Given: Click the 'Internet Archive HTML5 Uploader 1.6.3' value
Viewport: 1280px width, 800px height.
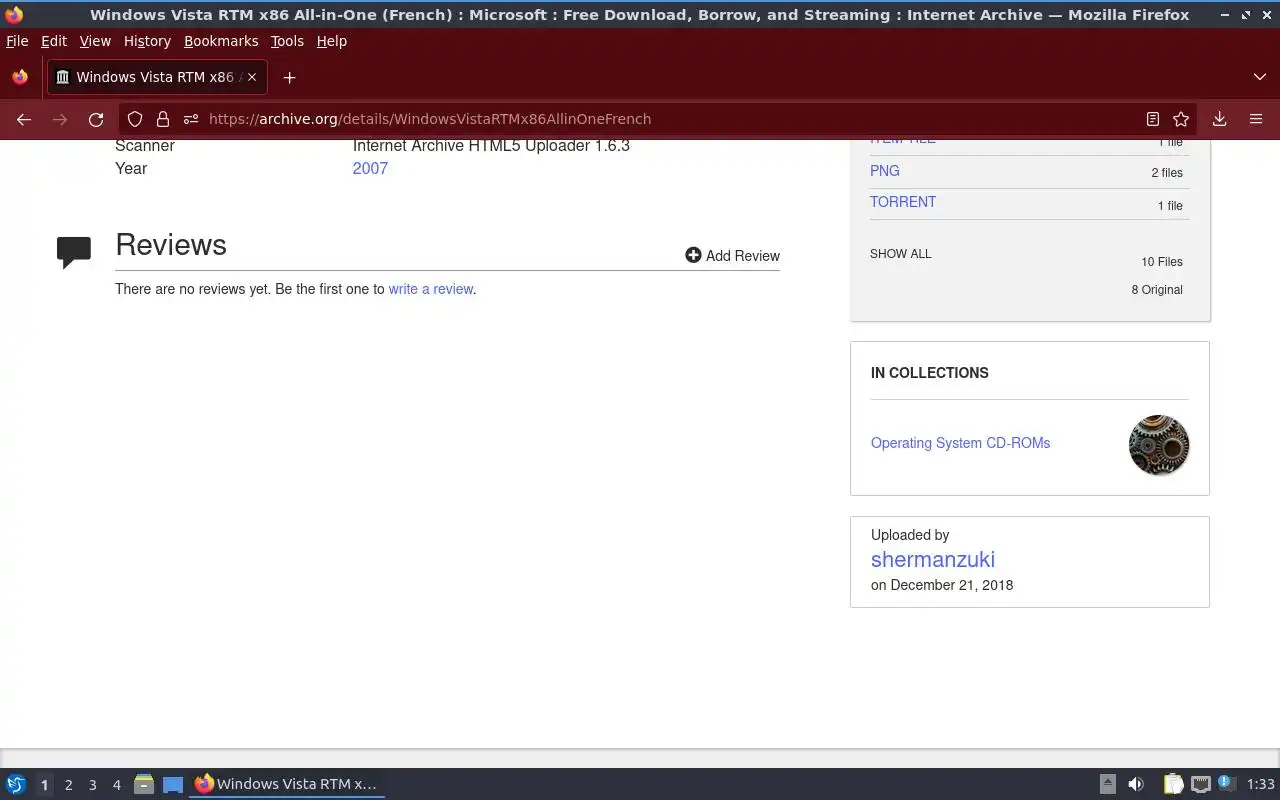Looking at the screenshot, I should click(x=491, y=146).
